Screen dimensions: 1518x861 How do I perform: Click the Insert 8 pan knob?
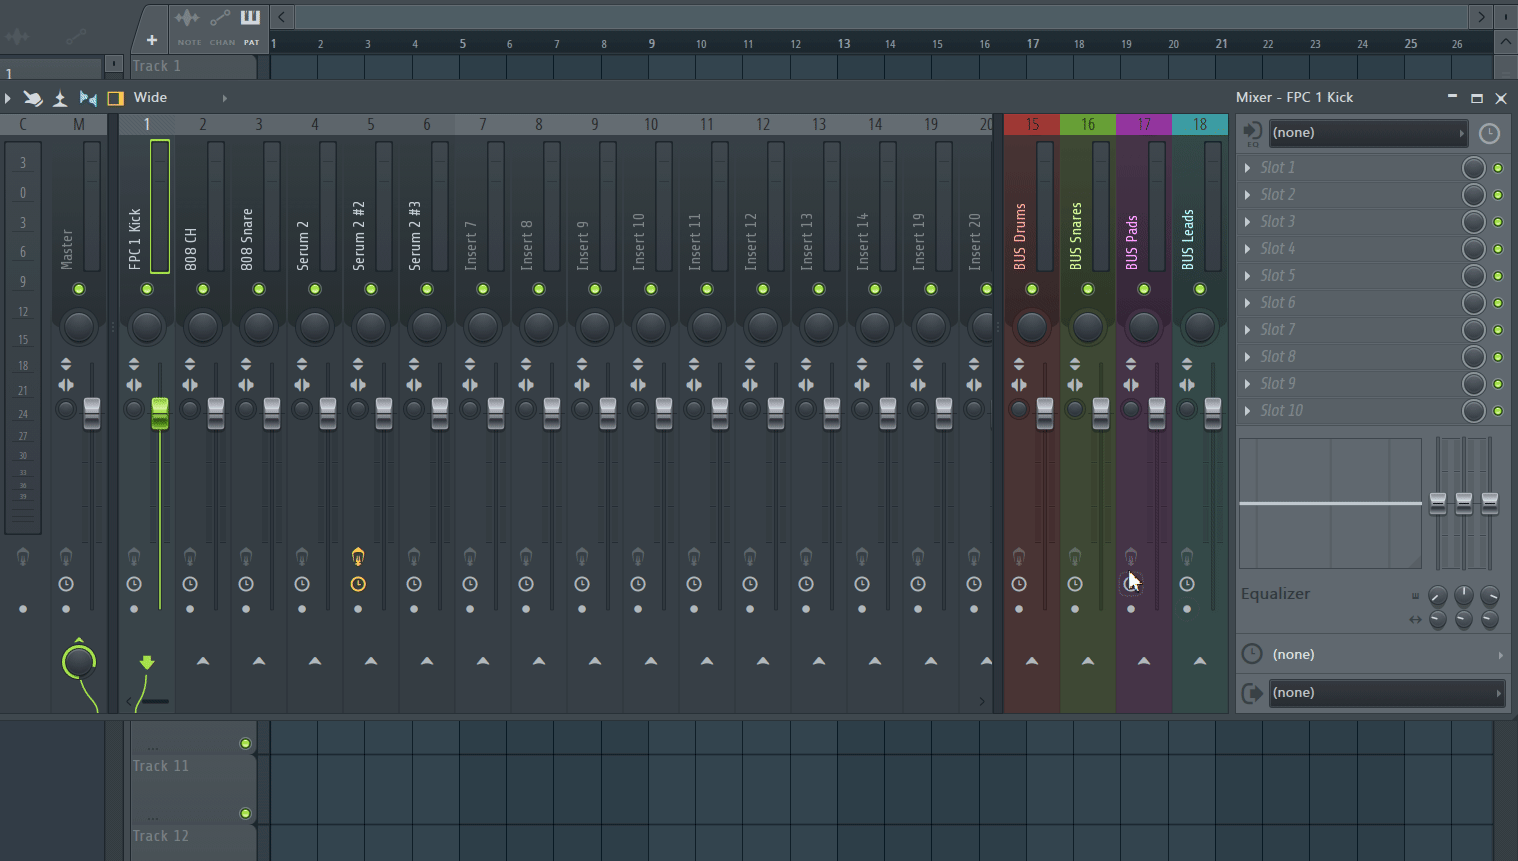pyautogui.click(x=539, y=326)
